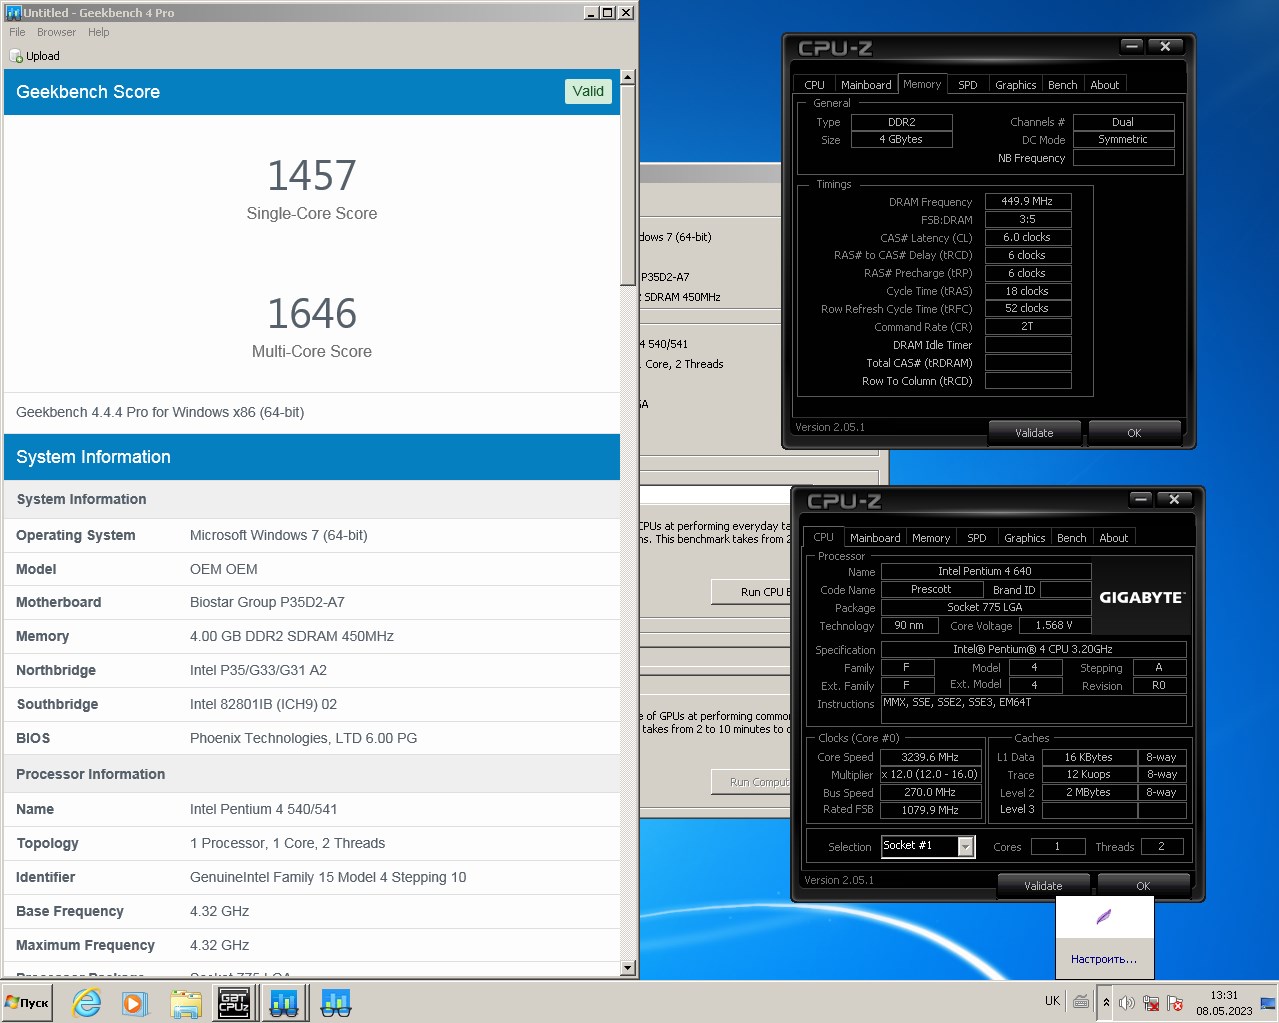The width and height of the screenshot is (1279, 1023).
Task: Click the volume speaker tray icon
Action: point(1127,1002)
